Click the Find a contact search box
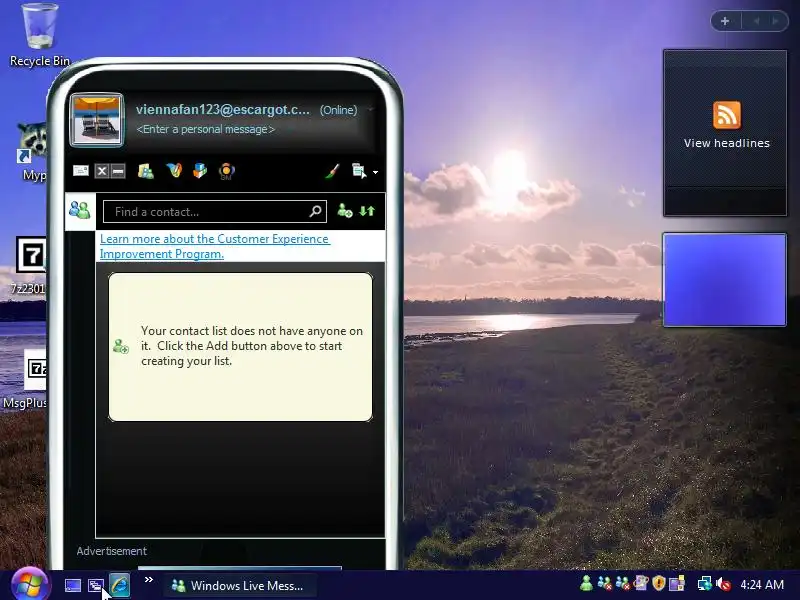800x600 pixels. [214, 212]
